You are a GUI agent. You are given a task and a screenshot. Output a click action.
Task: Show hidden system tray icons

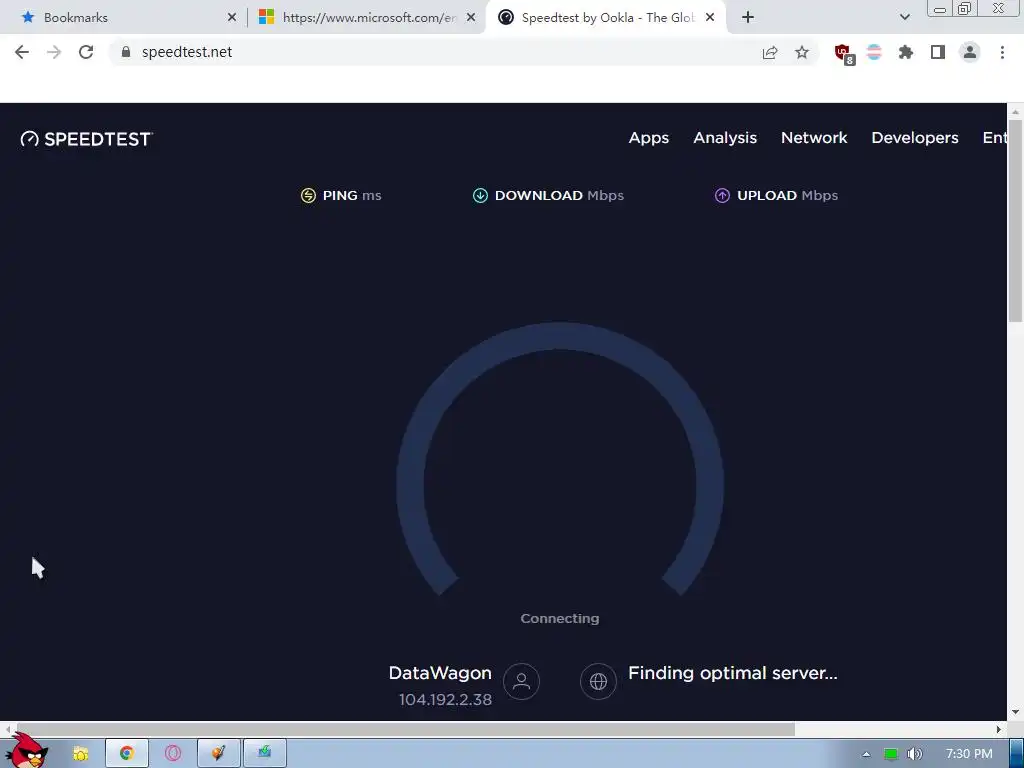coord(866,754)
